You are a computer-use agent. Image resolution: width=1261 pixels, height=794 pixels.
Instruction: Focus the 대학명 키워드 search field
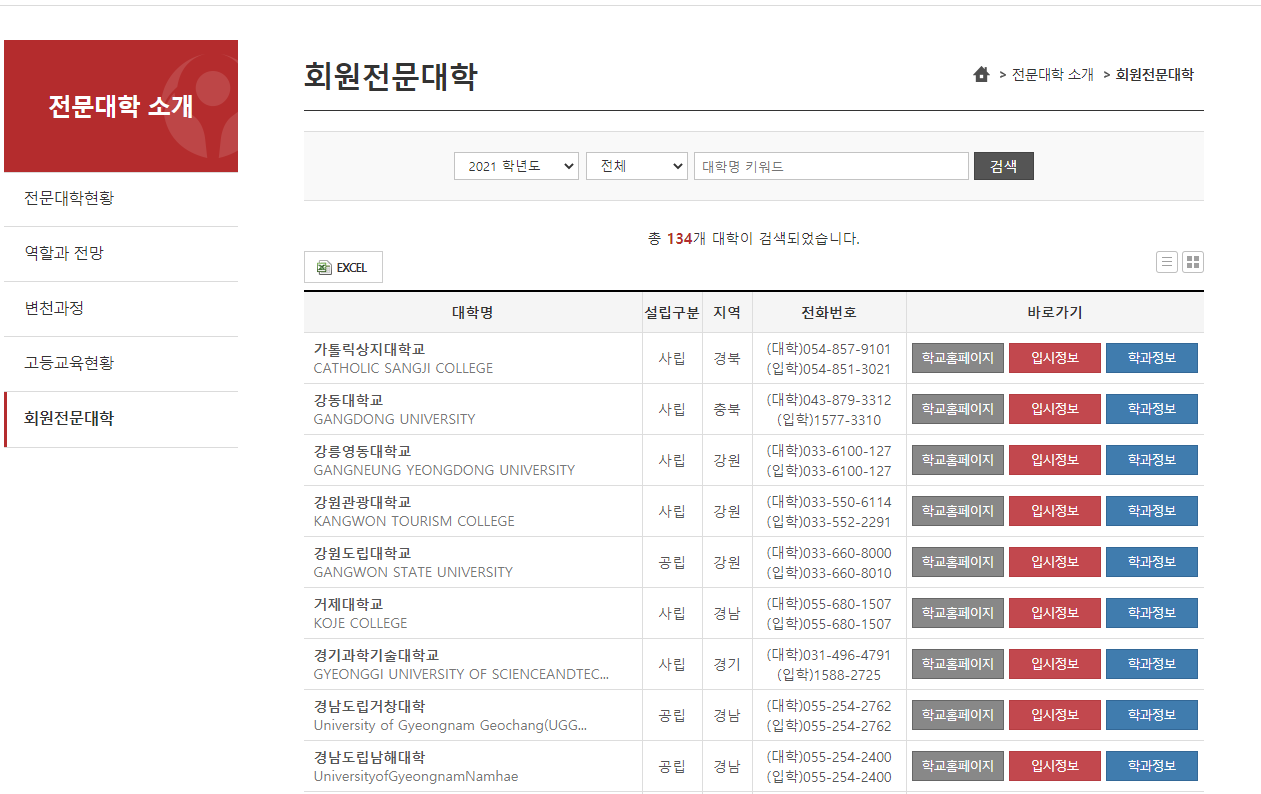click(831, 166)
